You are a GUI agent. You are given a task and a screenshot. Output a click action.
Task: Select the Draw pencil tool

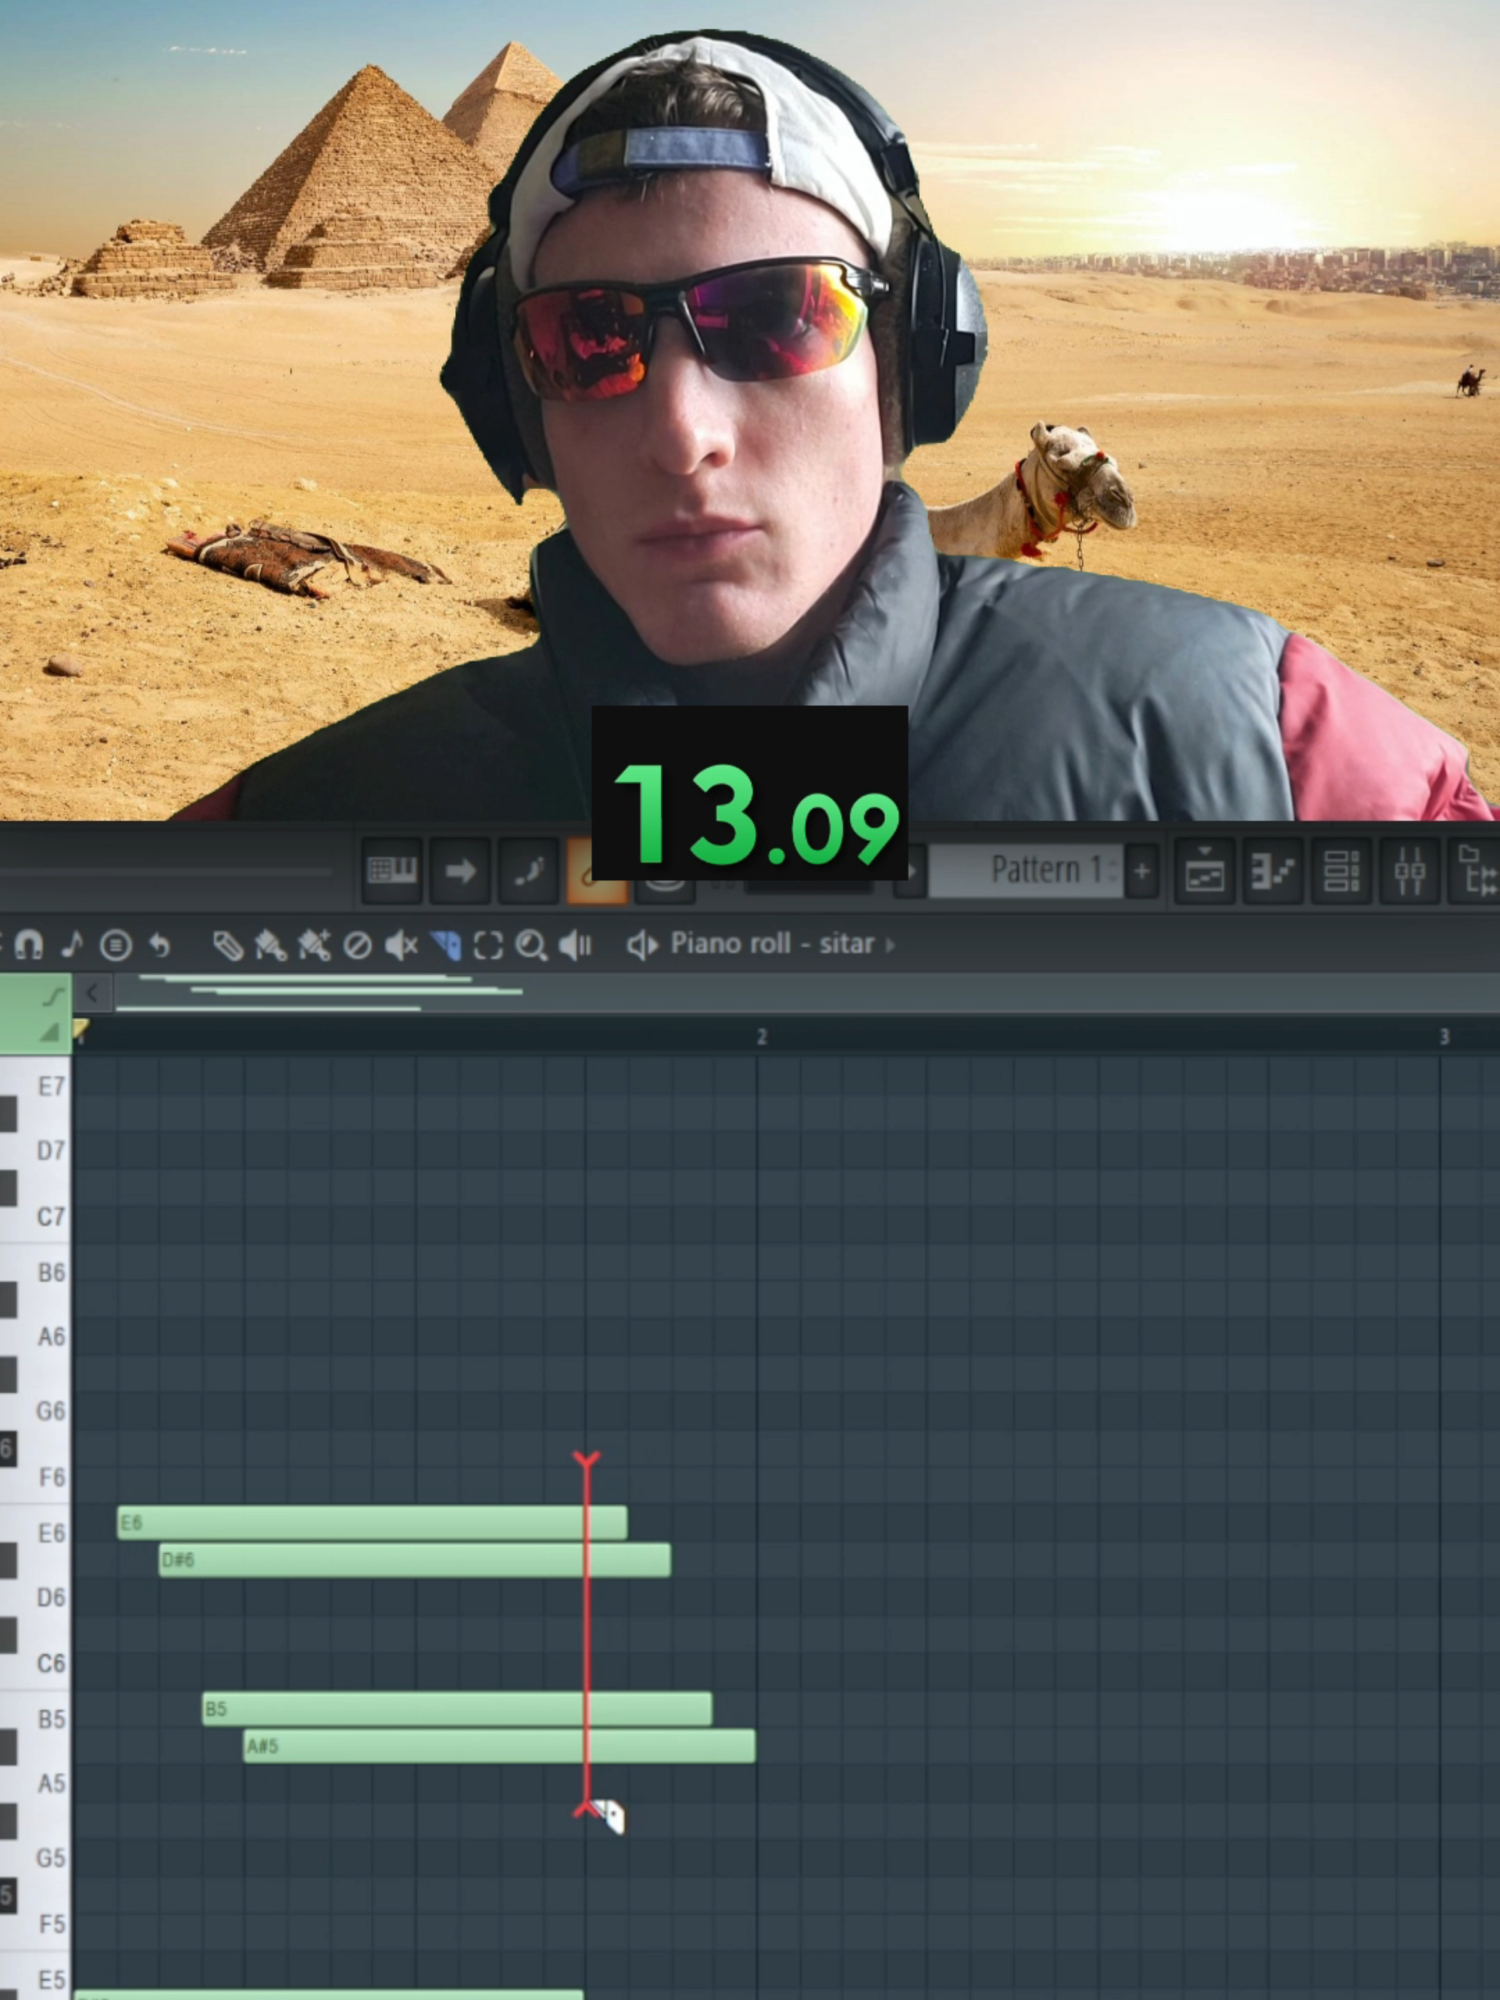[228, 945]
